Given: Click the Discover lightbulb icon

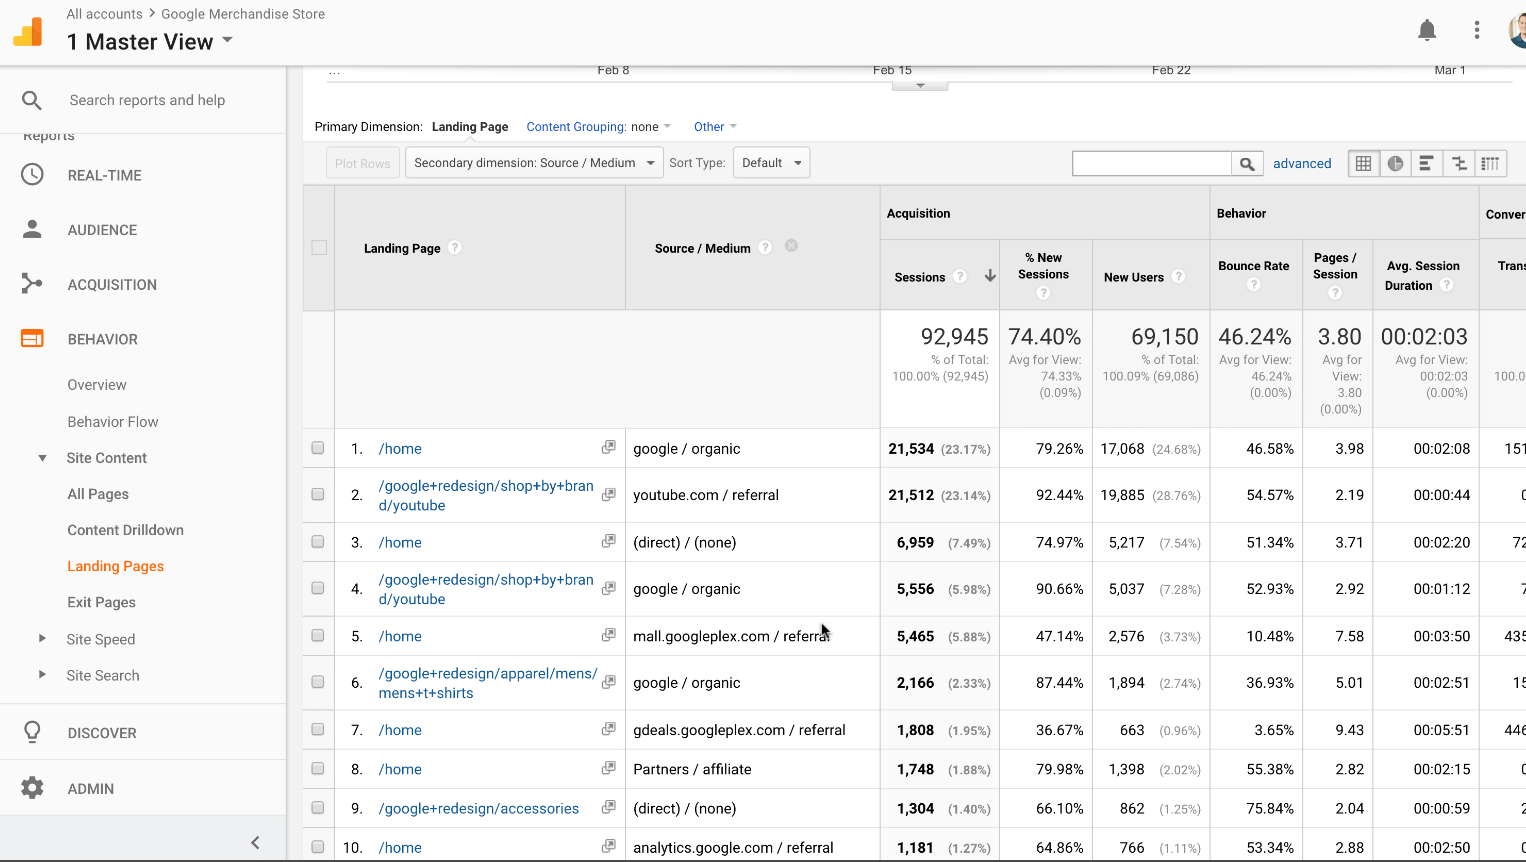Looking at the screenshot, I should coord(32,732).
